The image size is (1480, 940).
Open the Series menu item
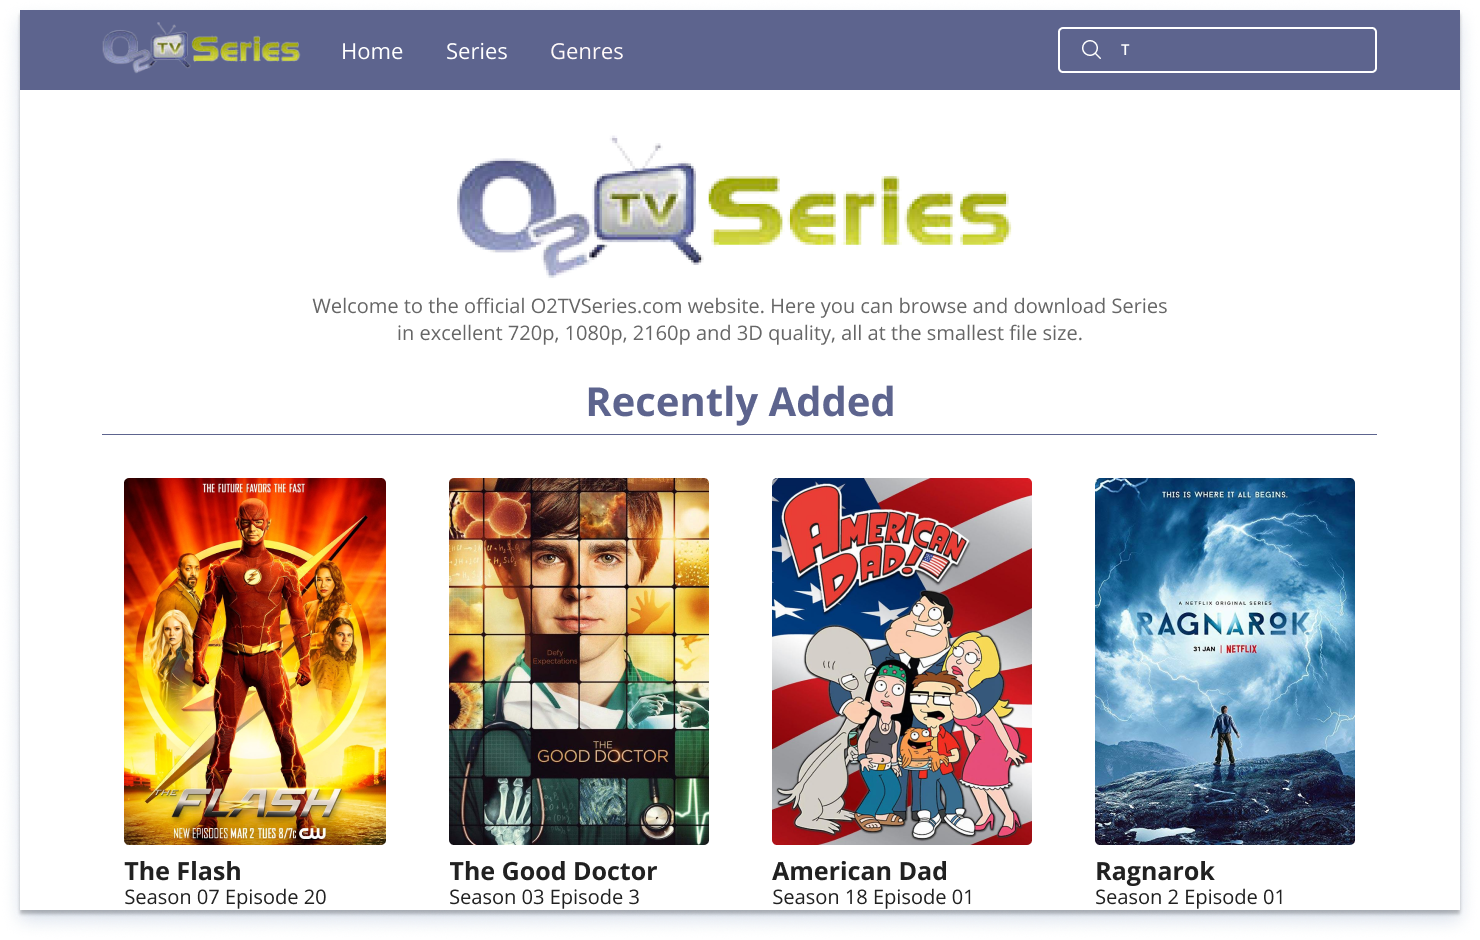pos(477,51)
